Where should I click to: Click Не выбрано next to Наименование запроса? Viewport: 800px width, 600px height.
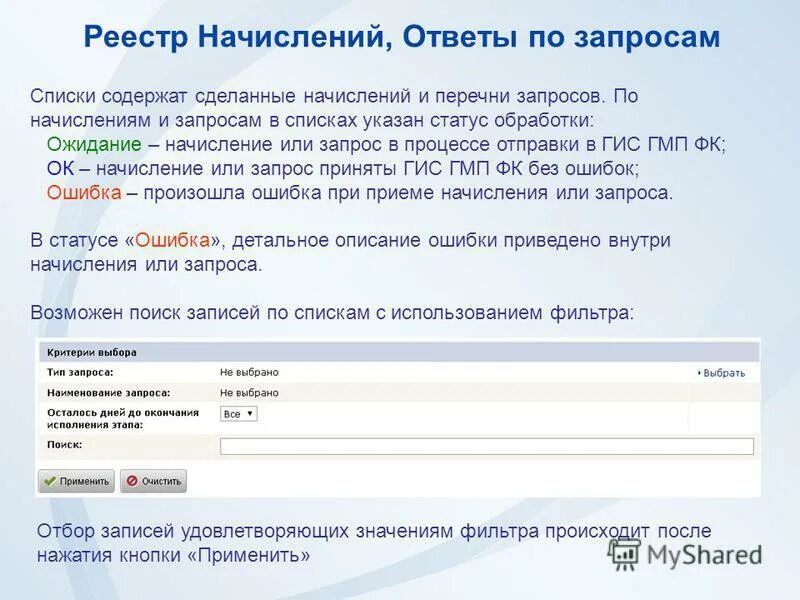[249, 393]
